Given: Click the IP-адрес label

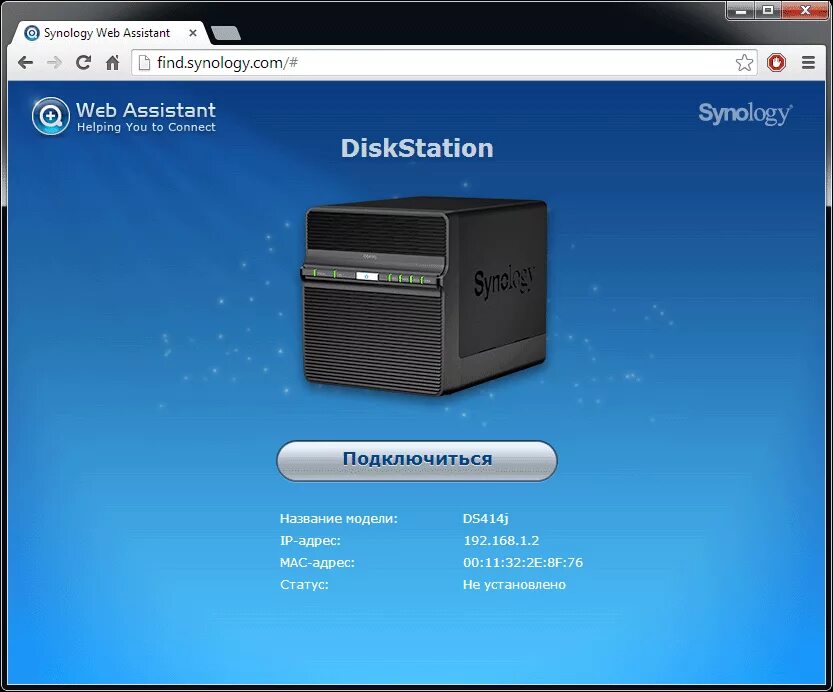Looking at the screenshot, I should (x=310, y=541).
